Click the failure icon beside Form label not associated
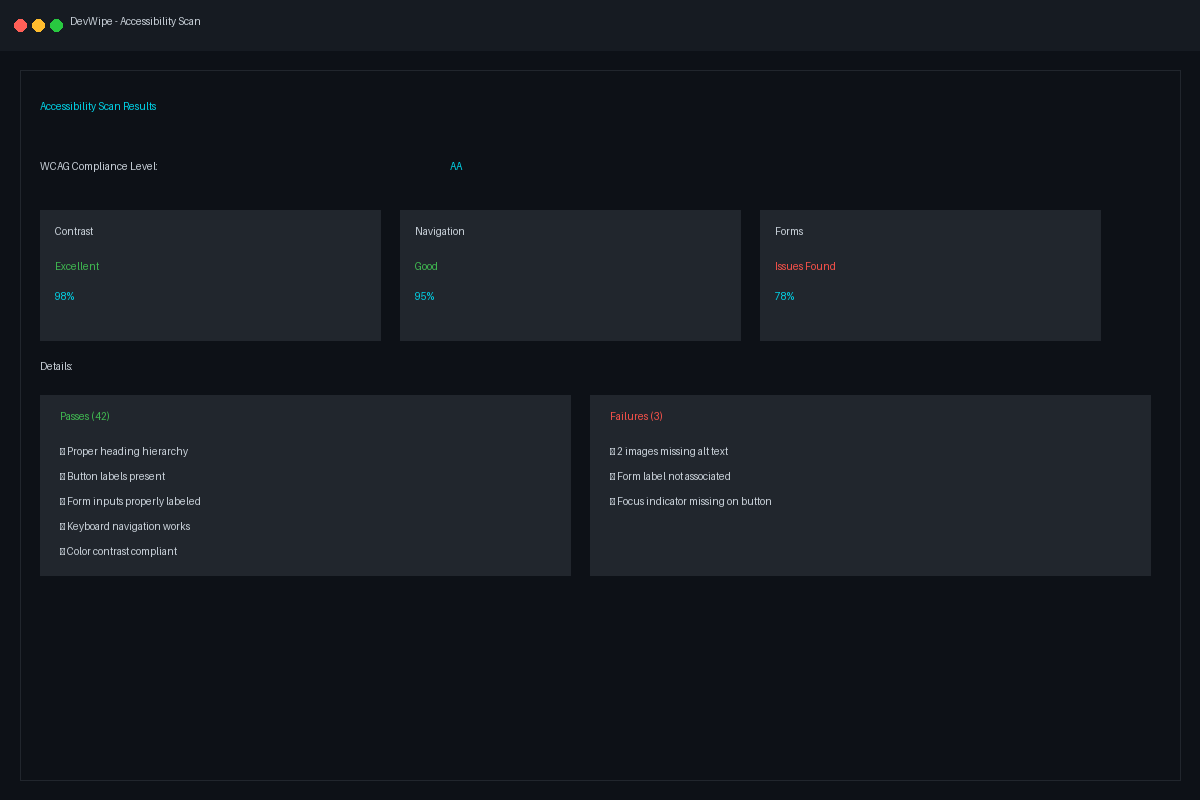1200x800 pixels. (x=612, y=476)
